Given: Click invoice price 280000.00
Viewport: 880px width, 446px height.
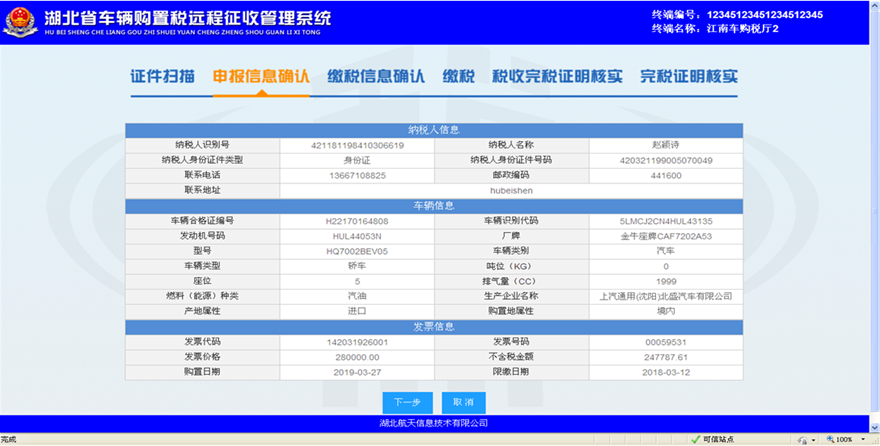Looking at the screenshot, I should click(358, 357).
